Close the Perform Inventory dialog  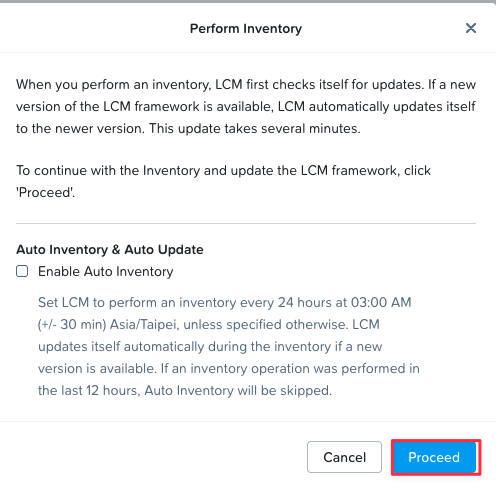(x=471, y=28)
